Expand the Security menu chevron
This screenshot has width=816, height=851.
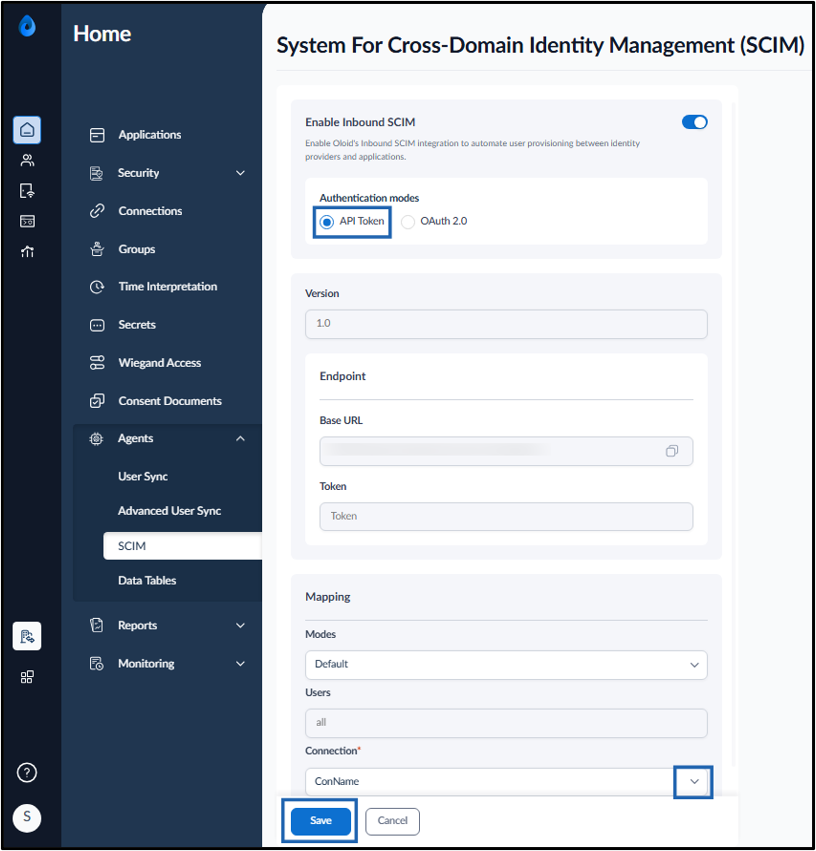240,173
